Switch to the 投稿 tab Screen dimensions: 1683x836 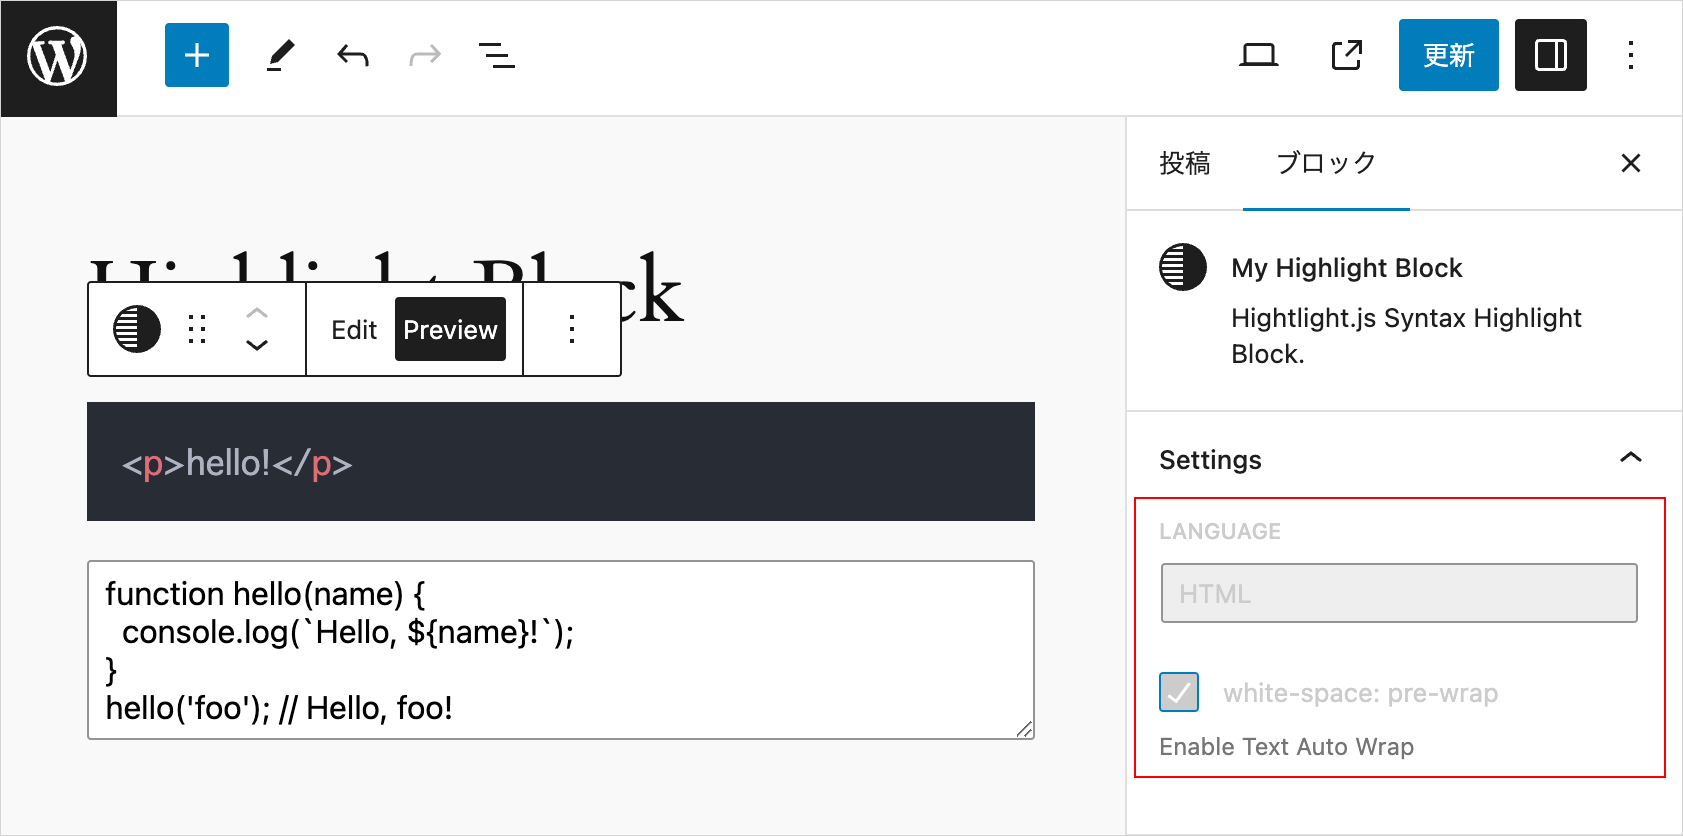tap(1184, 163)
